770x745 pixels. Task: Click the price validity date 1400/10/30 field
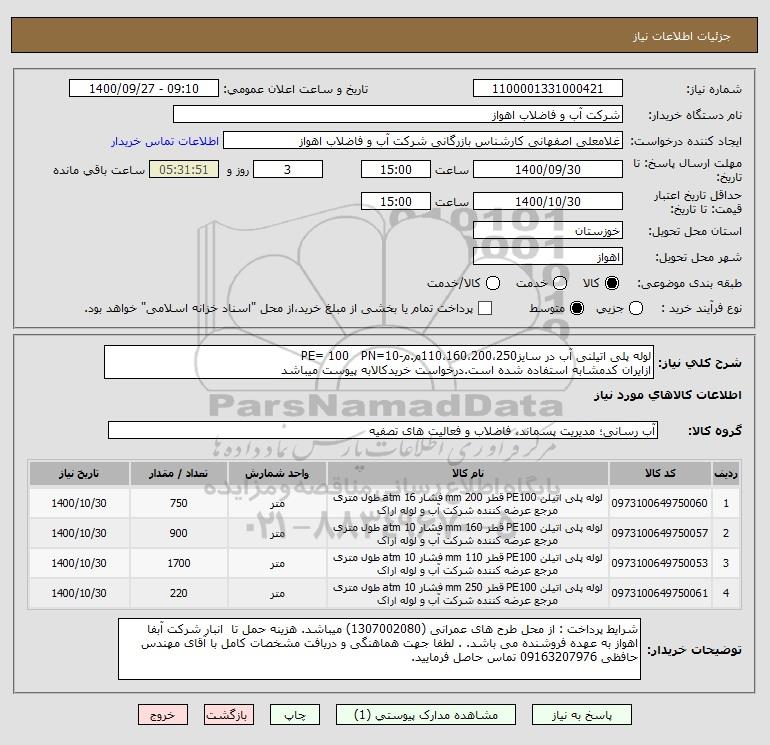click(548, 201)
